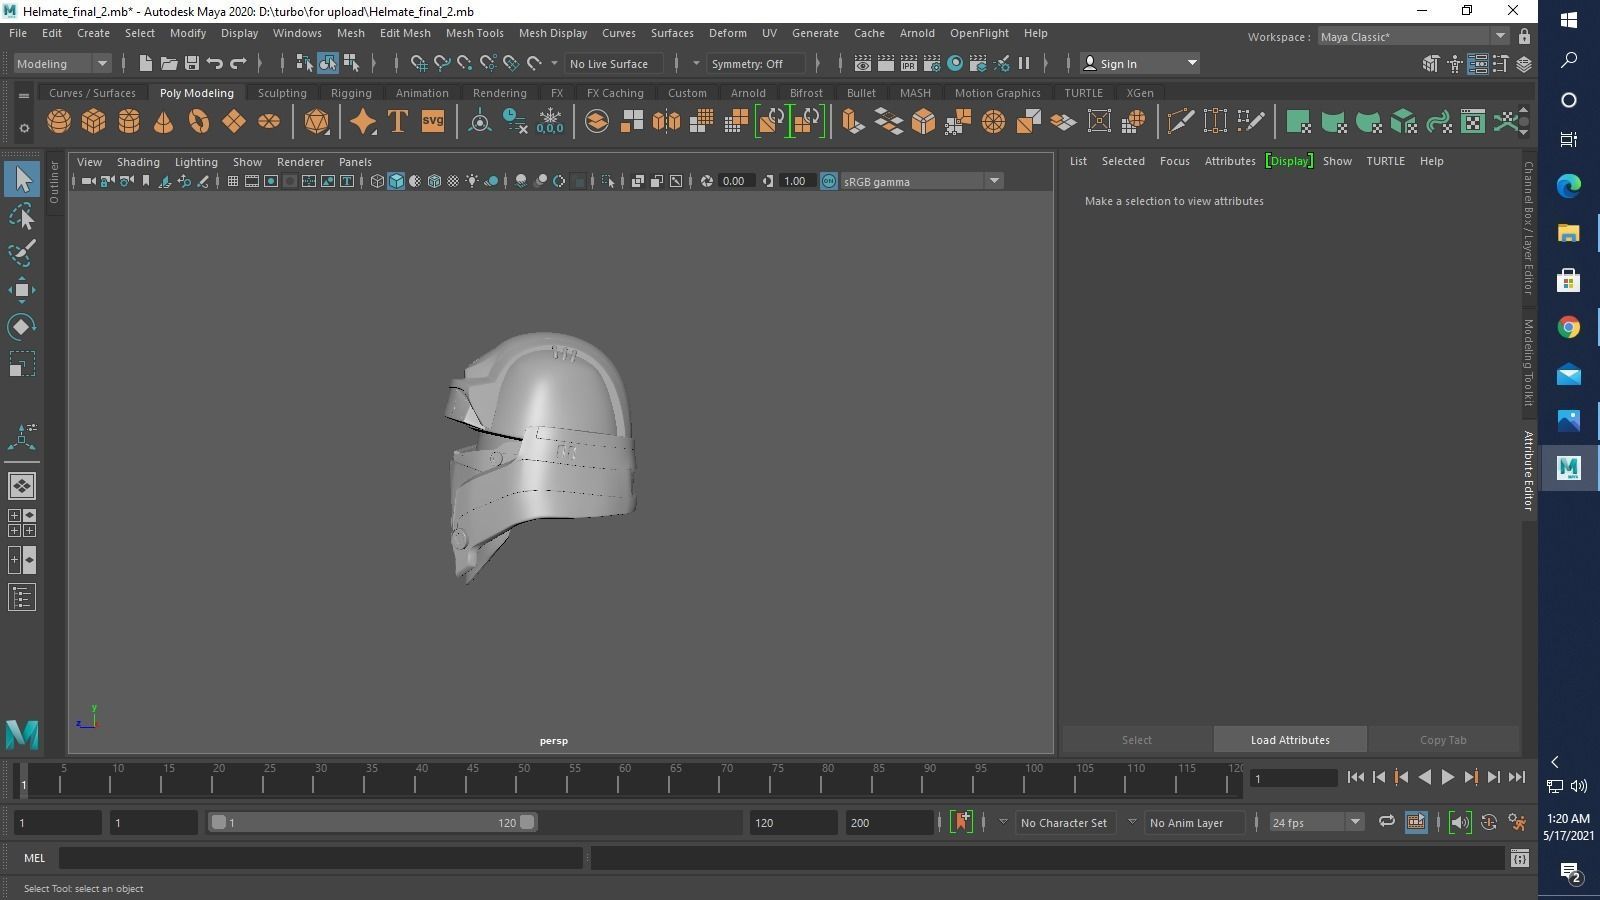Viewport: 1600px width, 900px height.
Task: Open the Symmetry: Off dropdown
Action: point(755,64)
